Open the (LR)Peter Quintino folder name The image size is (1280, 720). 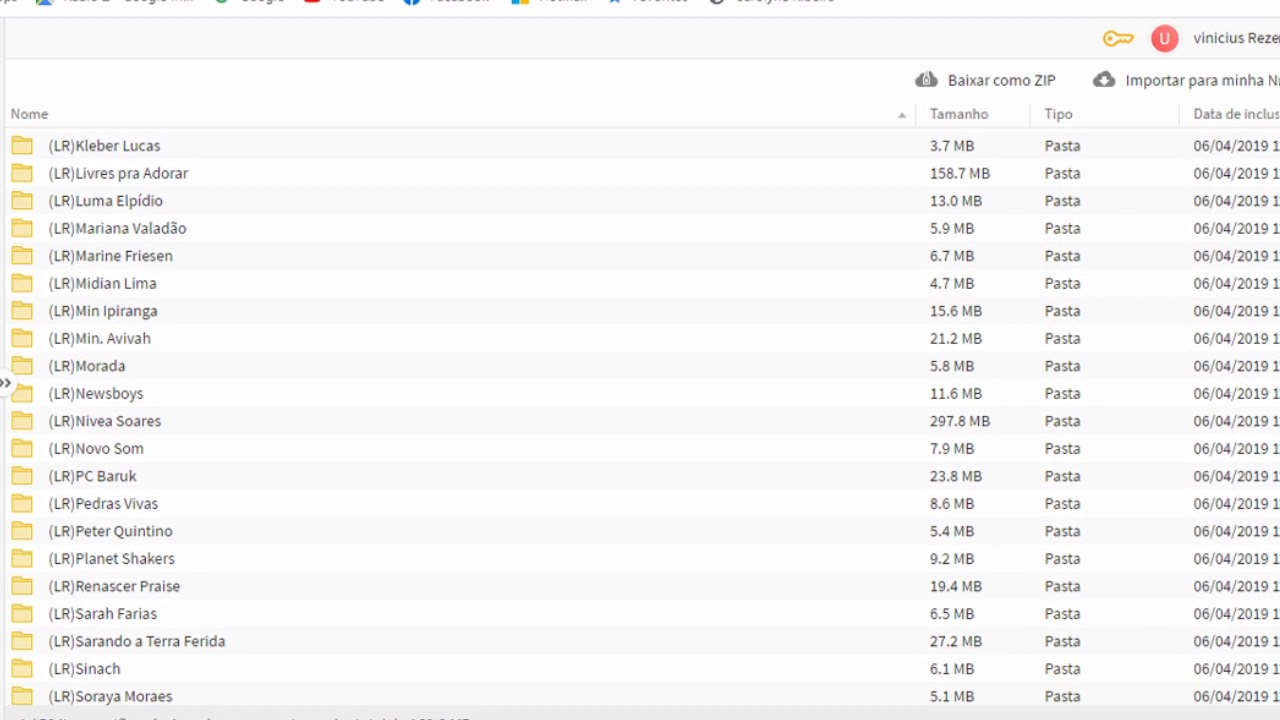(110, 531)
